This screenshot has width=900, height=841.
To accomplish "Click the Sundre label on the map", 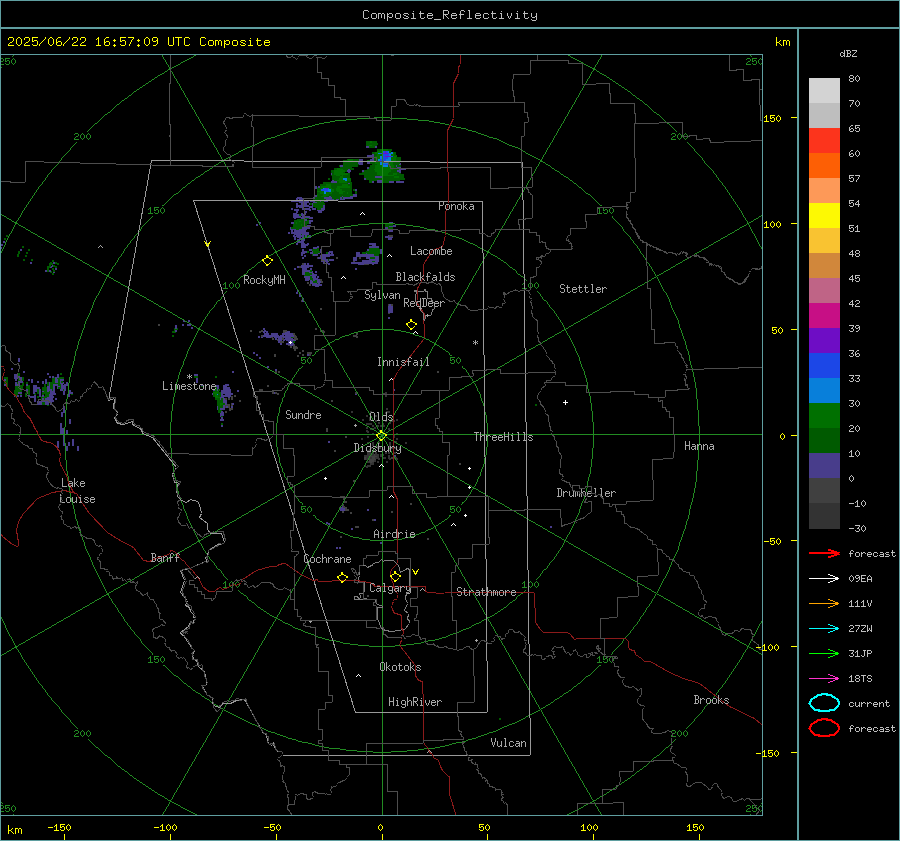I will click(303, 414).
